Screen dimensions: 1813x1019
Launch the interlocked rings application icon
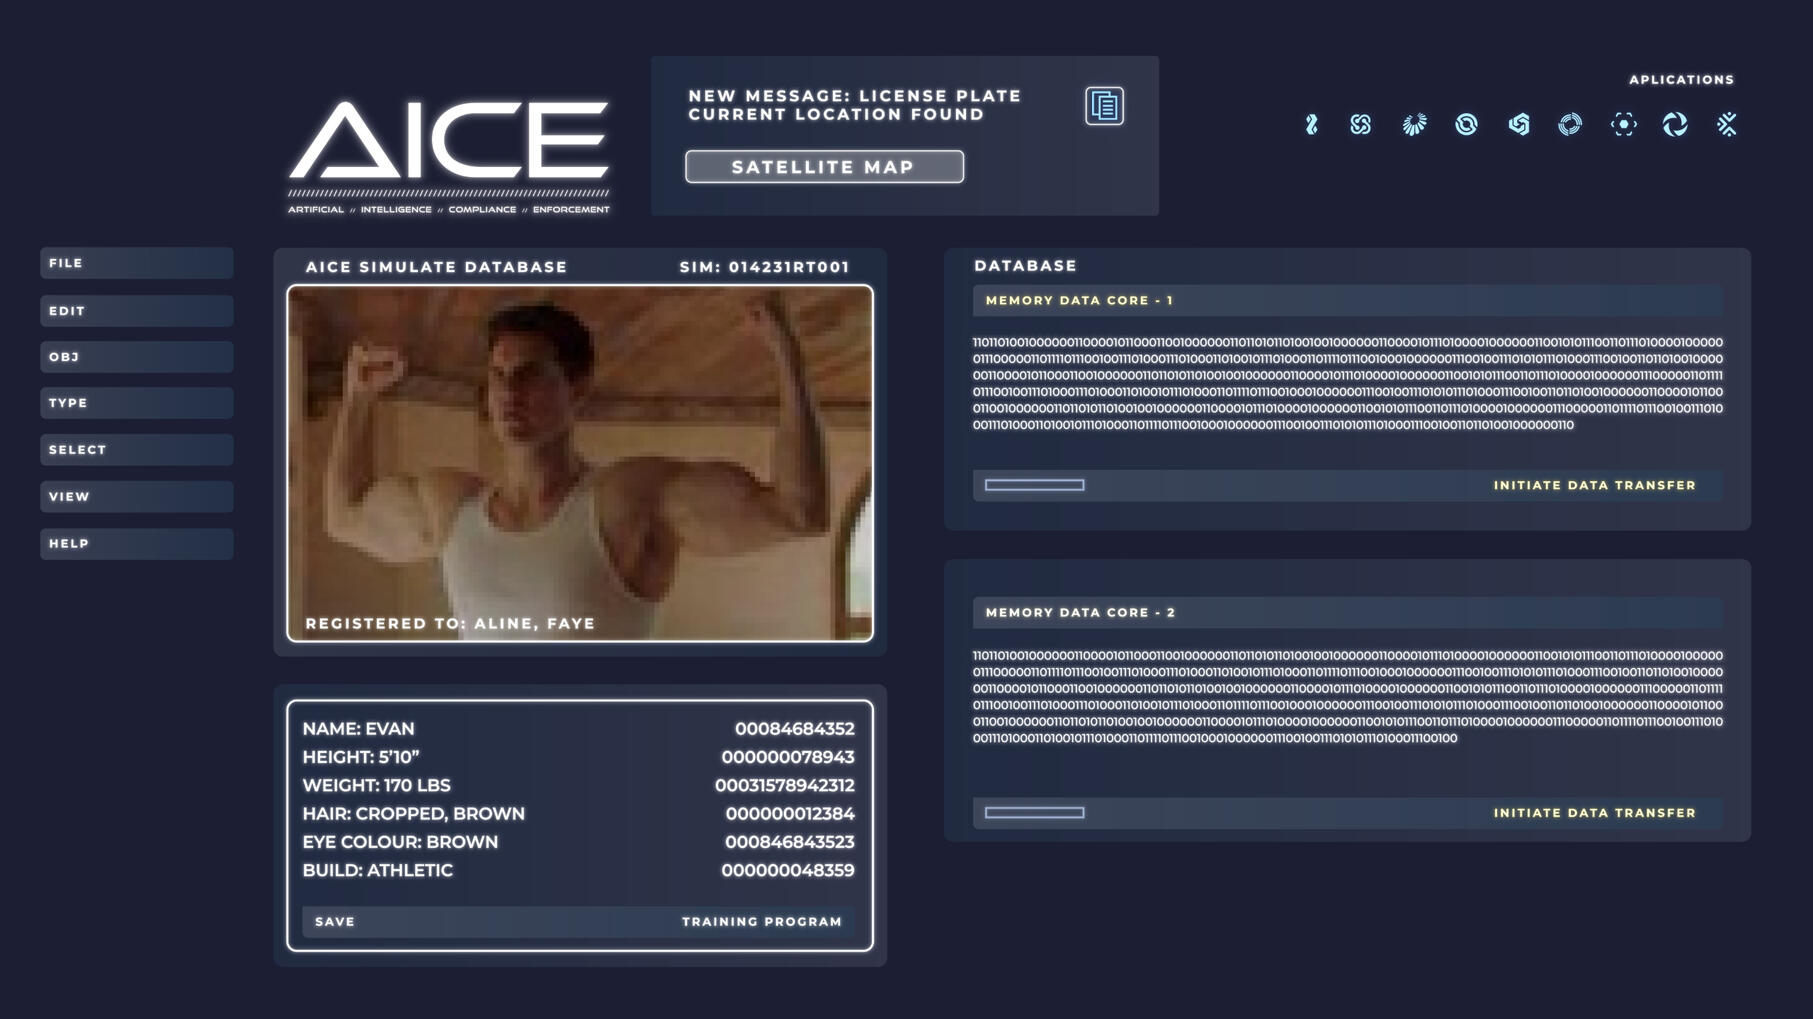click(x=1360, y=124)
